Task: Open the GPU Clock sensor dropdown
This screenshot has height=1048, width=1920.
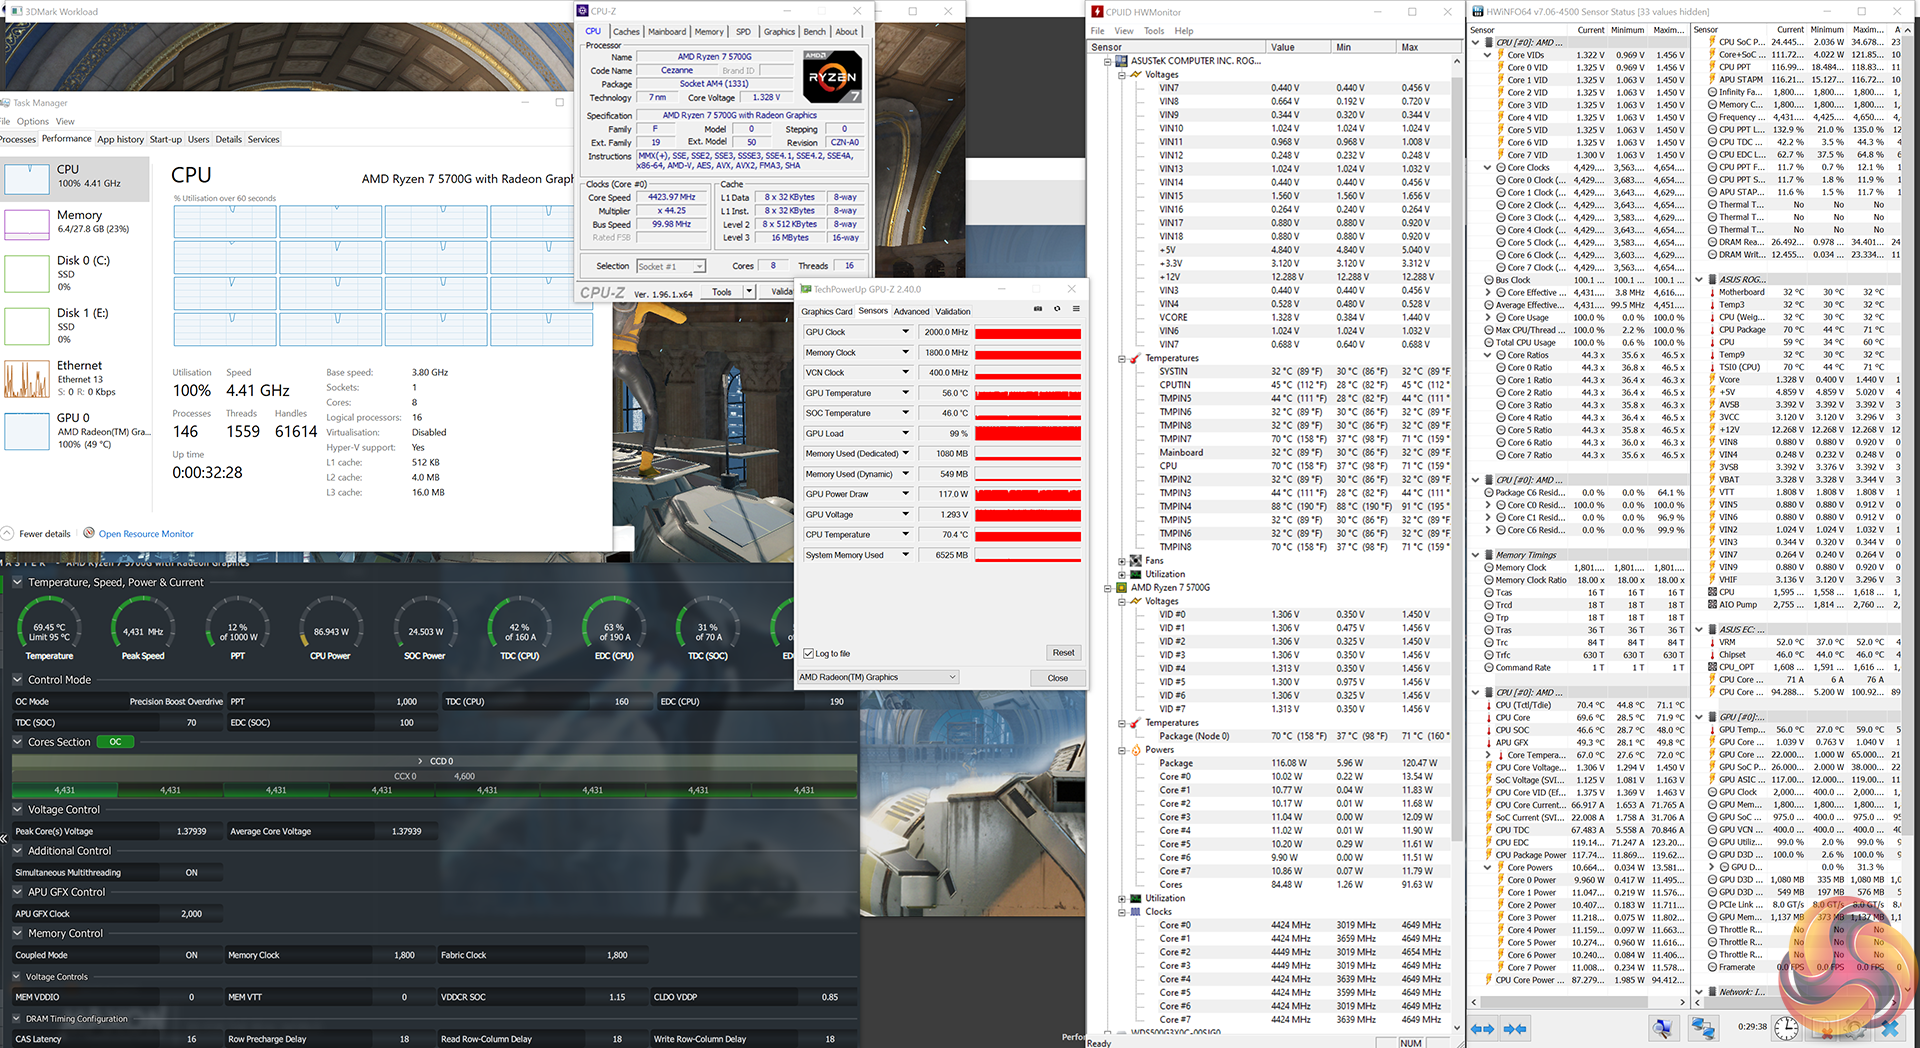Action: 906,332
